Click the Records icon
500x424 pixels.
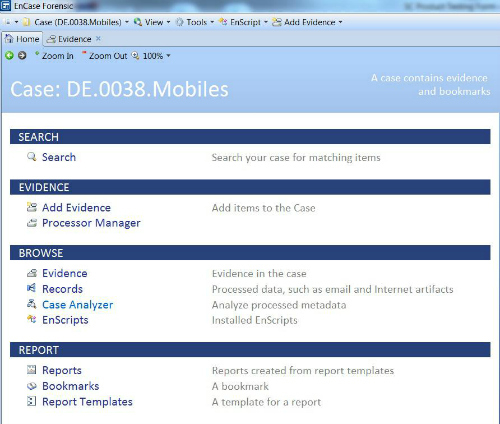point(31,288)
